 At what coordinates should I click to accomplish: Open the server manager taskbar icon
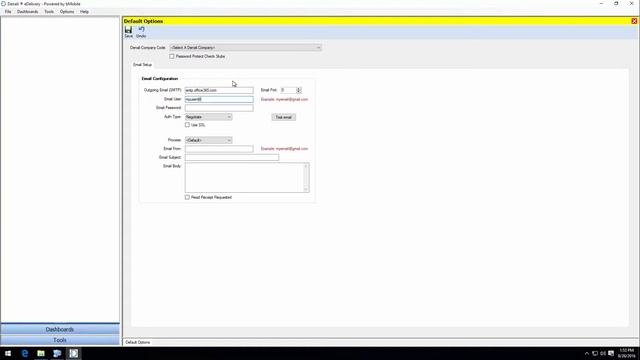(x=57, y=353)
